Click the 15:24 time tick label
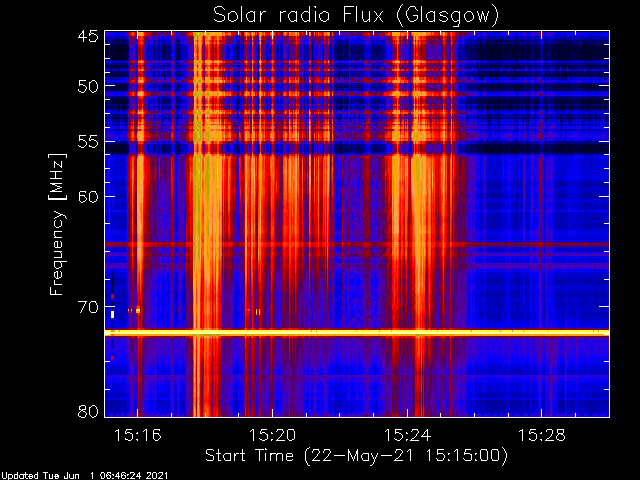The width and height of the screenshot is (640, 480). pos(407,436)
